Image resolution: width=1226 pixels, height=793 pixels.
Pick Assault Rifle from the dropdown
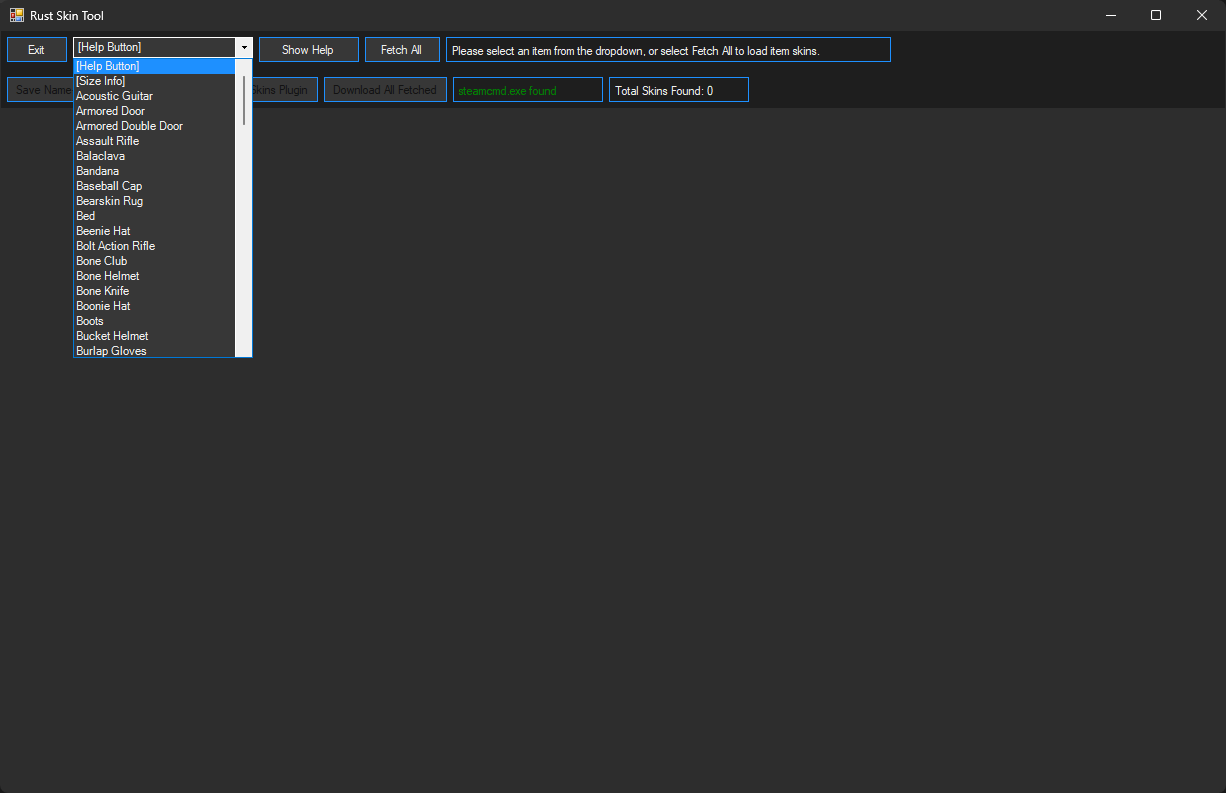[107, 141]
